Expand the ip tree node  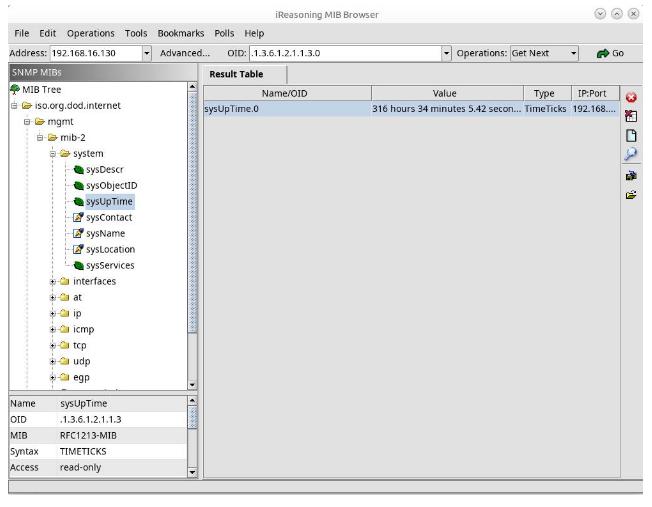[x=53, y=314]
